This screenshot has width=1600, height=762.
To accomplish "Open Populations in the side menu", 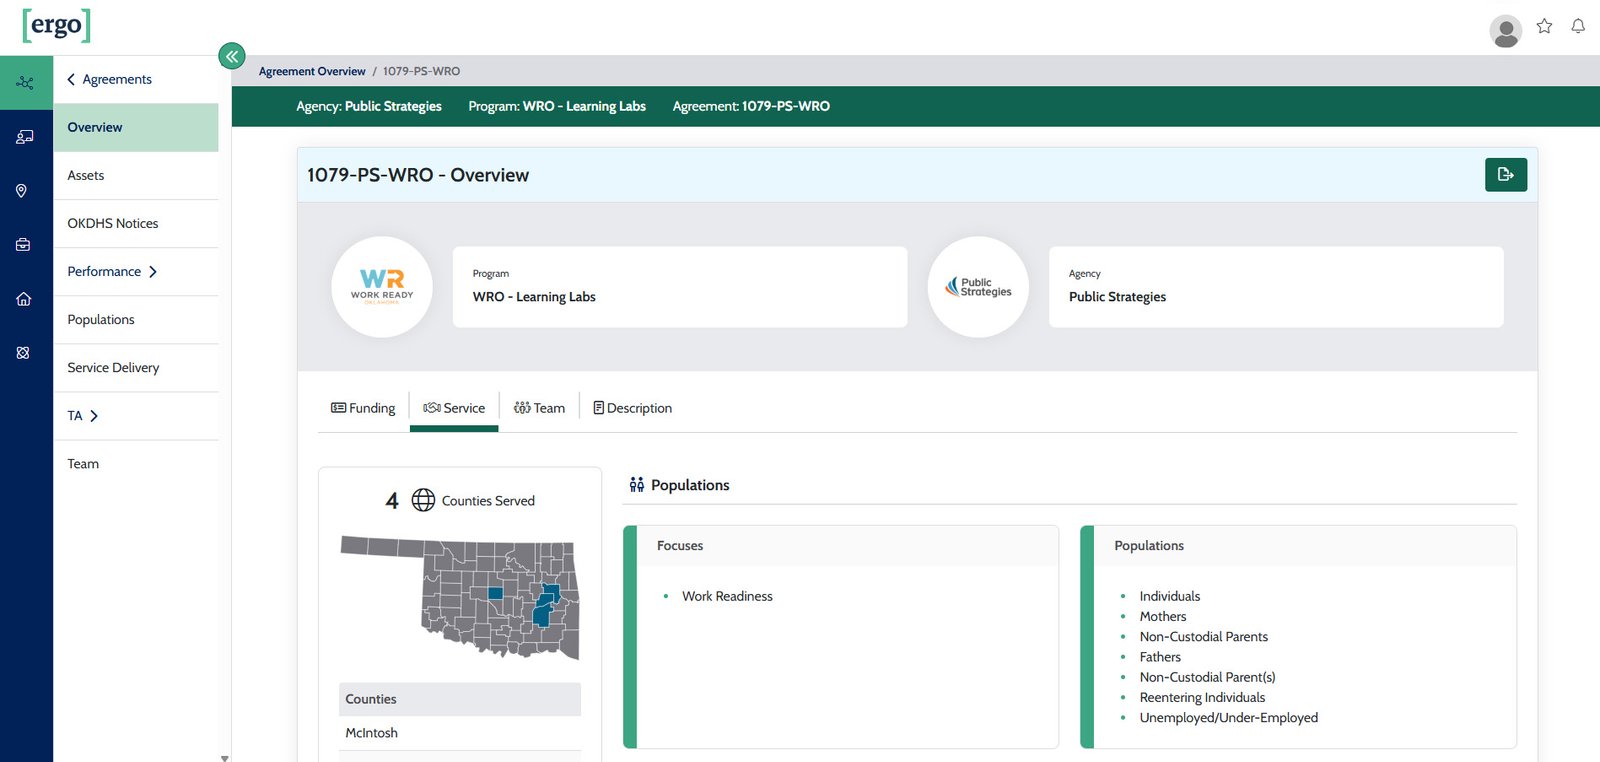I will pyautogui.click(x=136, y=320).
